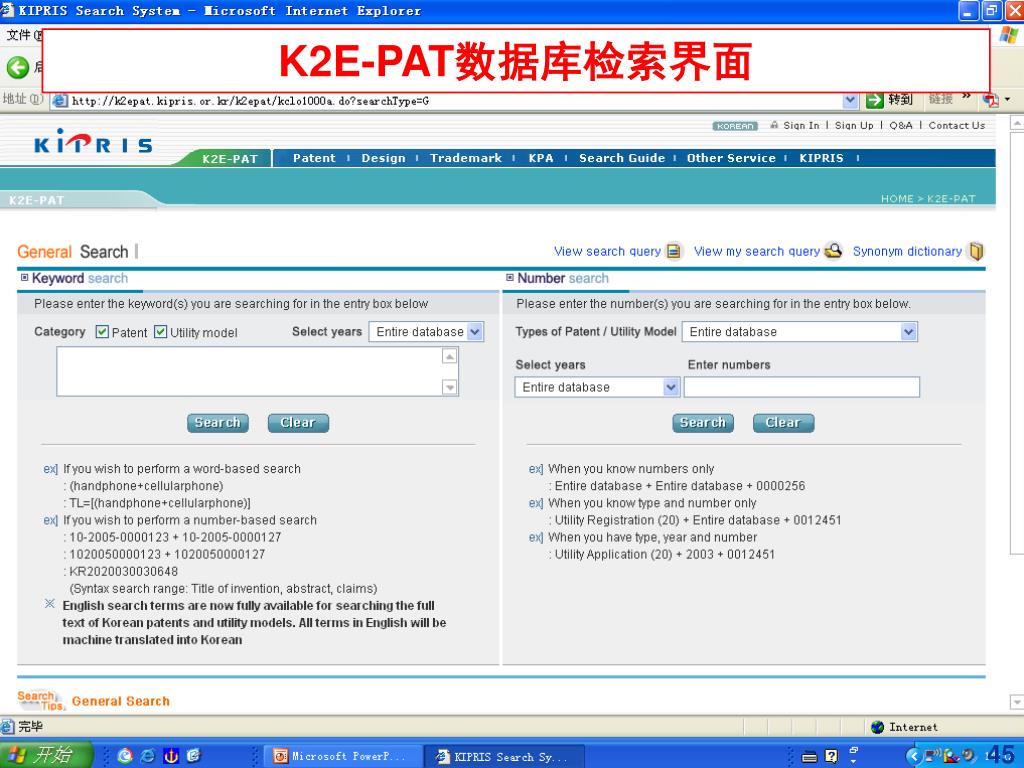This screenshot has width=1024, height=768.
Task: Open the Patent menu item
Action: point(314,158)
